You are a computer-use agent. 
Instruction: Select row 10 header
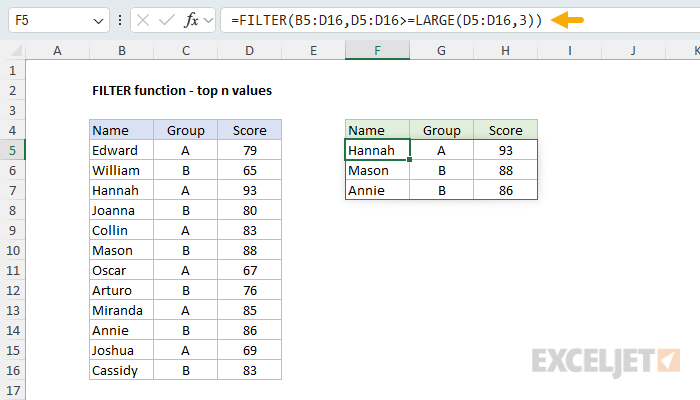[x=12, y=250]
